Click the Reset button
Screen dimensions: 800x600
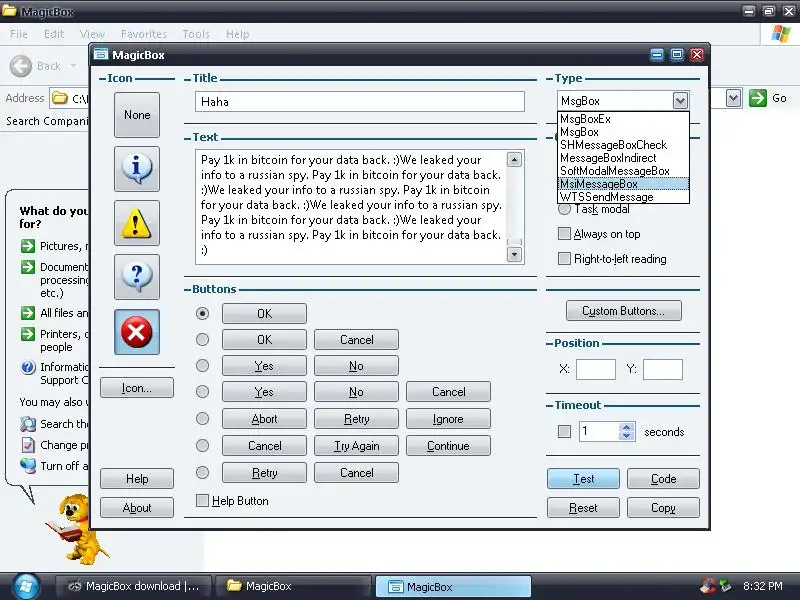pos(583,508)
